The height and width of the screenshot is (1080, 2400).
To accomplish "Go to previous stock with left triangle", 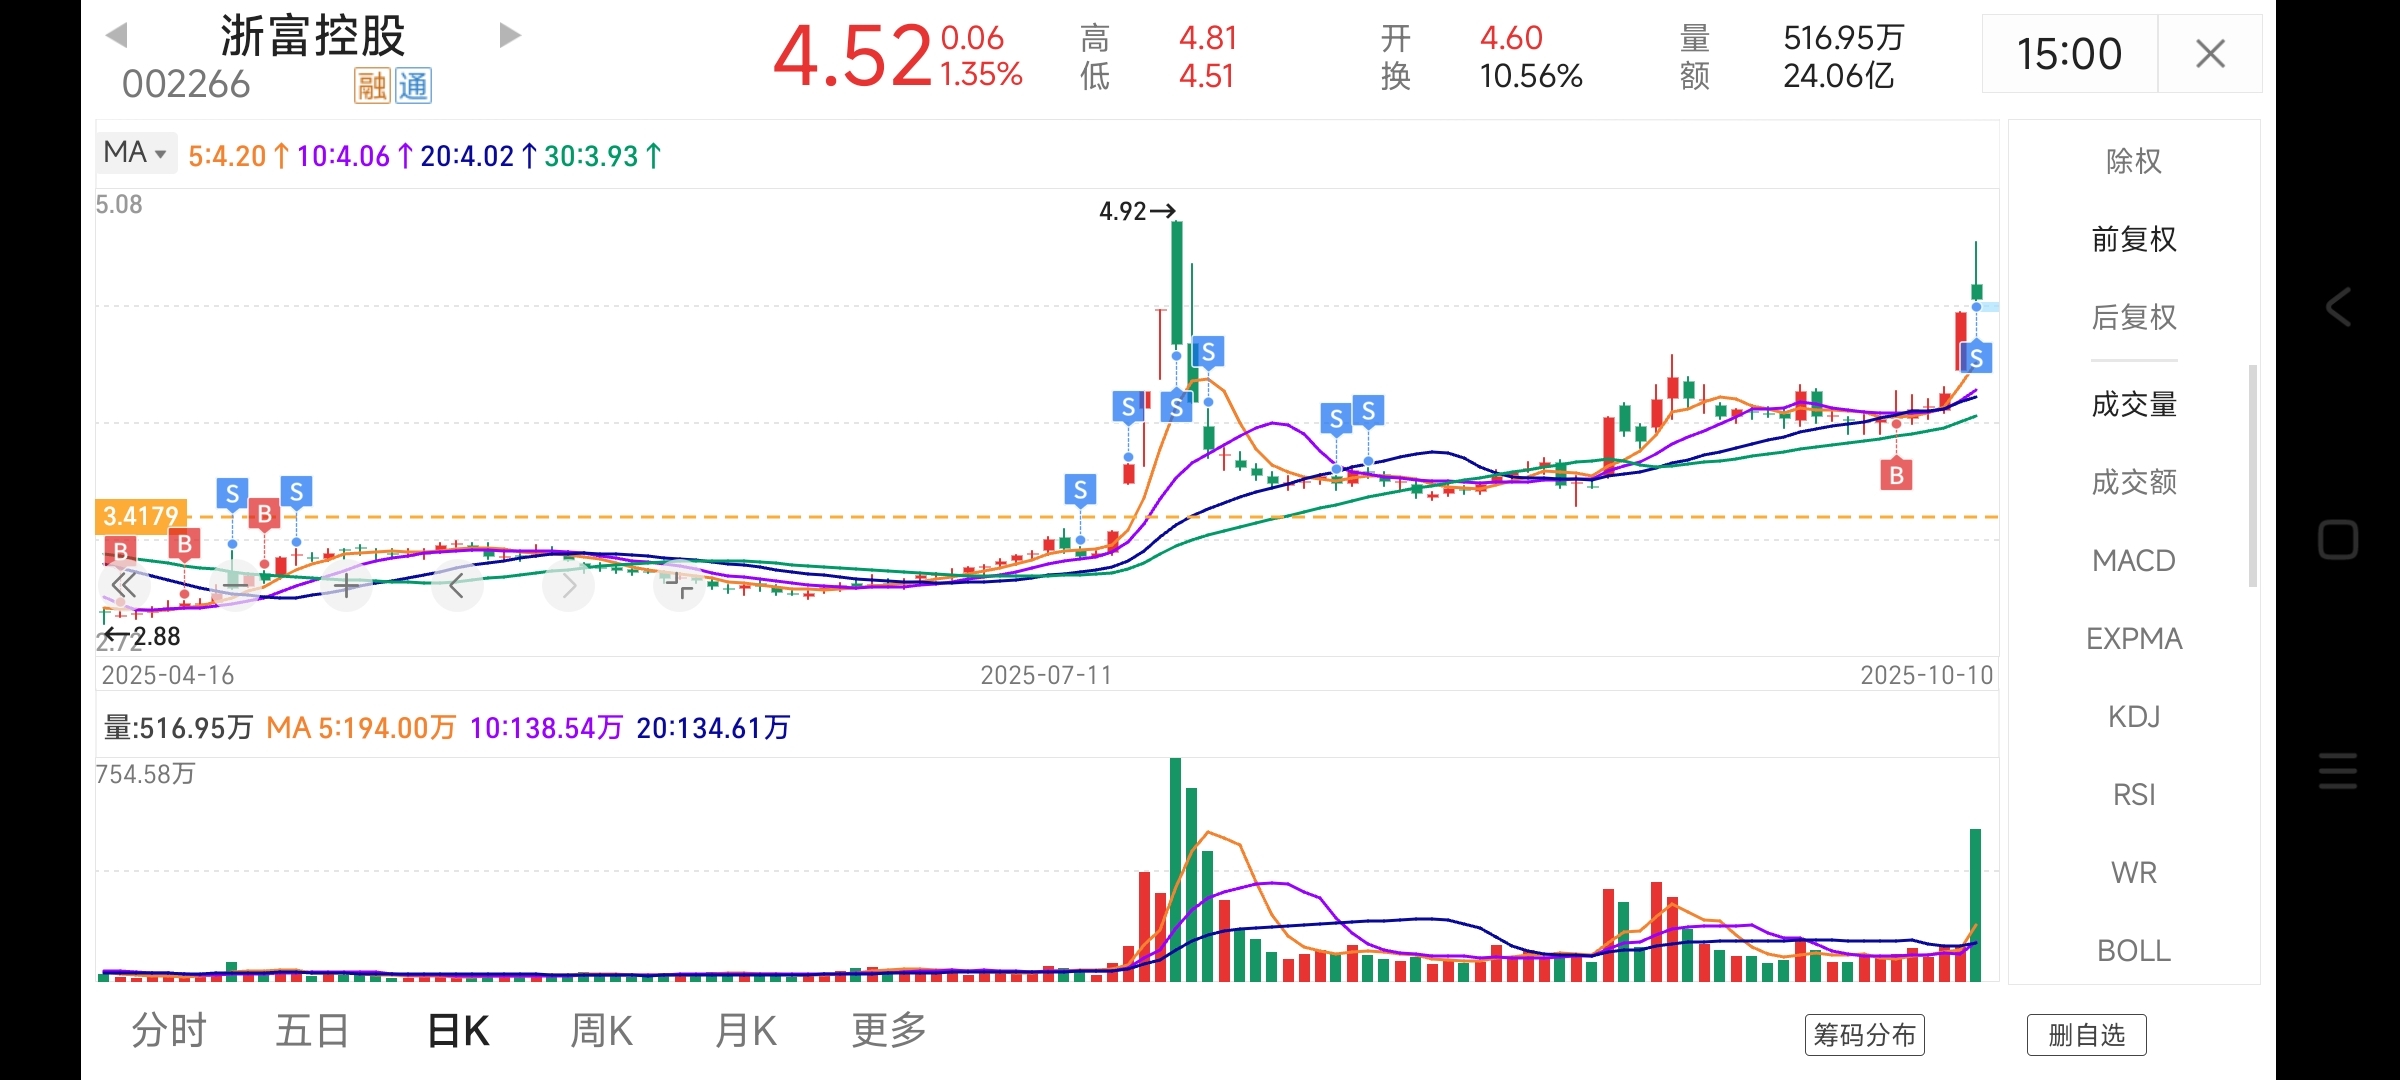I will pyautogui.click(x=117, y=36).
